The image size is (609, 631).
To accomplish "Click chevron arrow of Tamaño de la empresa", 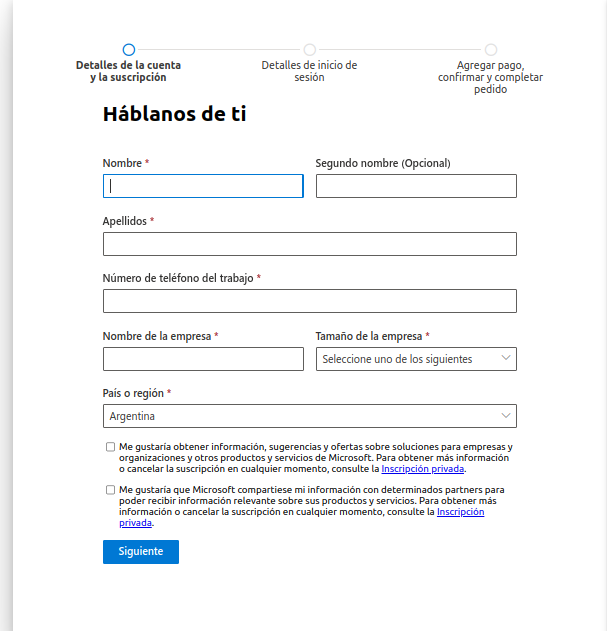I will click(506, 358).
